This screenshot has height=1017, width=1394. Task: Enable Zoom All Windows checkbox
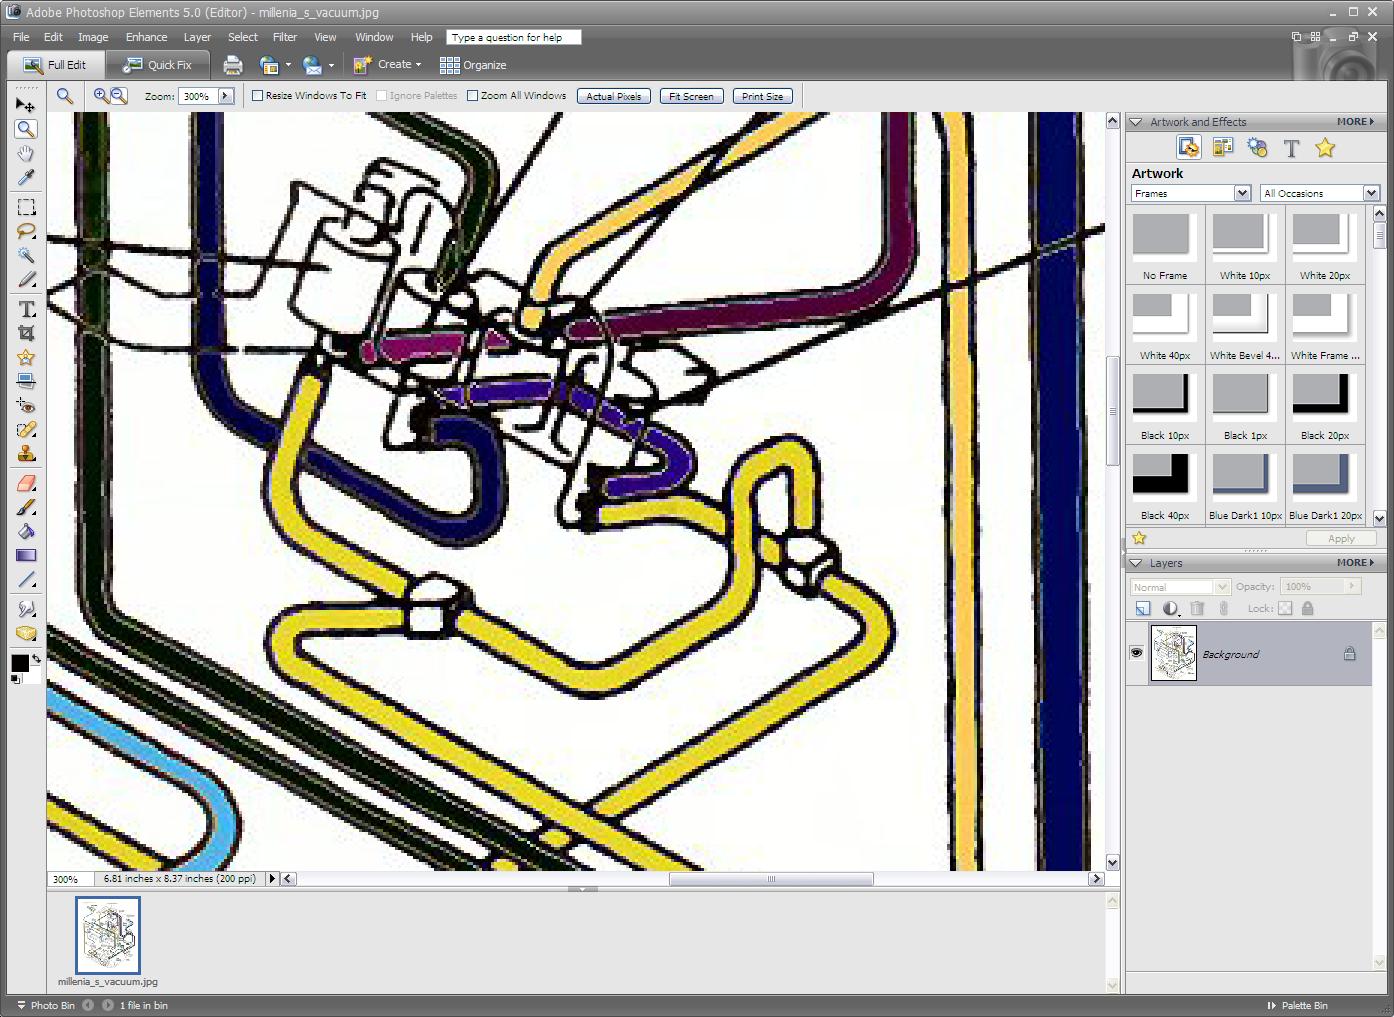(473, 96)
